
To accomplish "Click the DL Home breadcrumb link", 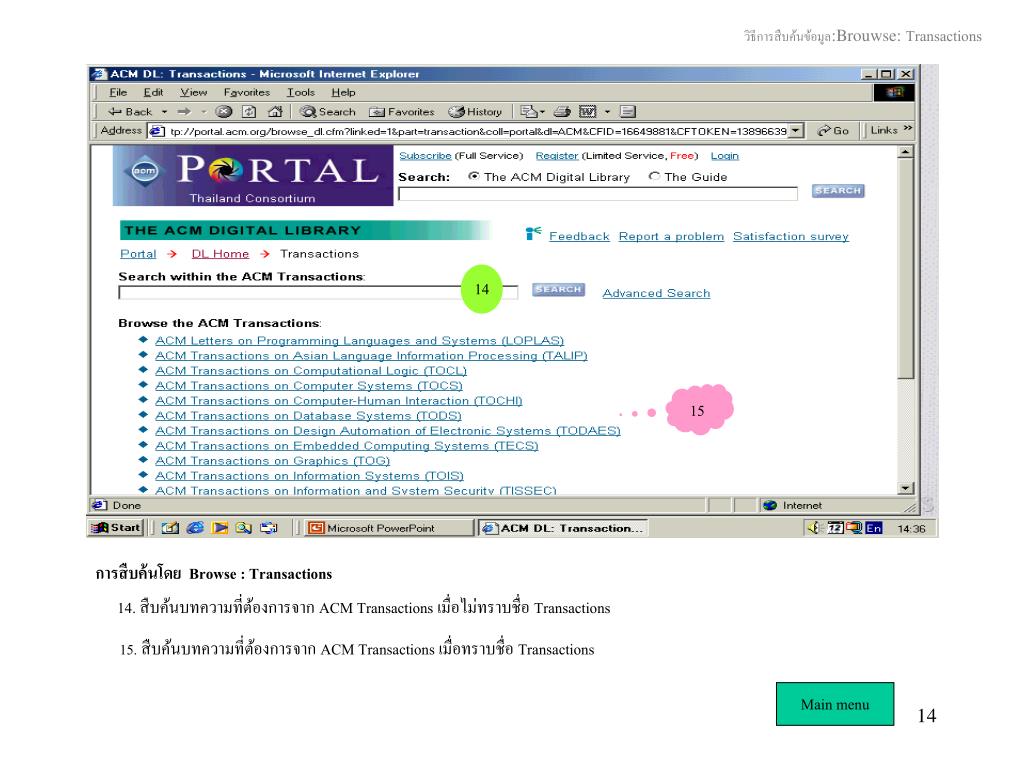I will point(220,253).
